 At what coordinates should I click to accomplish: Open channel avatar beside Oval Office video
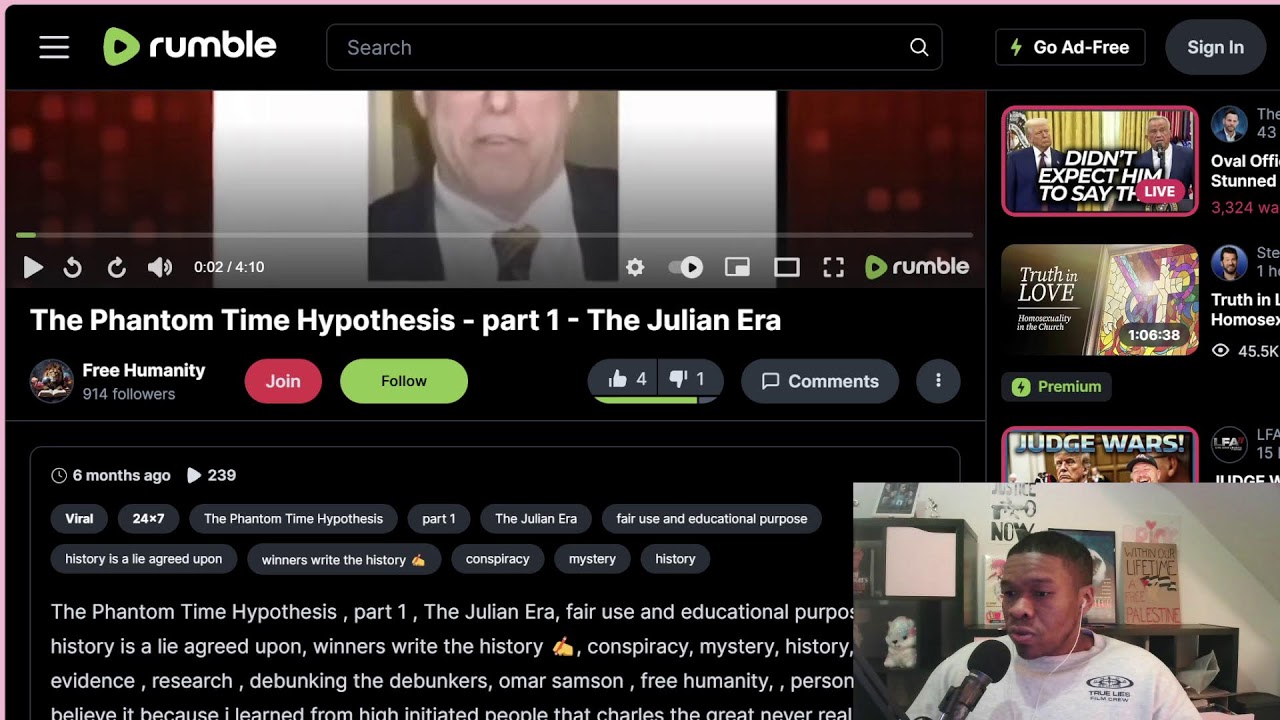point(1229,124)
